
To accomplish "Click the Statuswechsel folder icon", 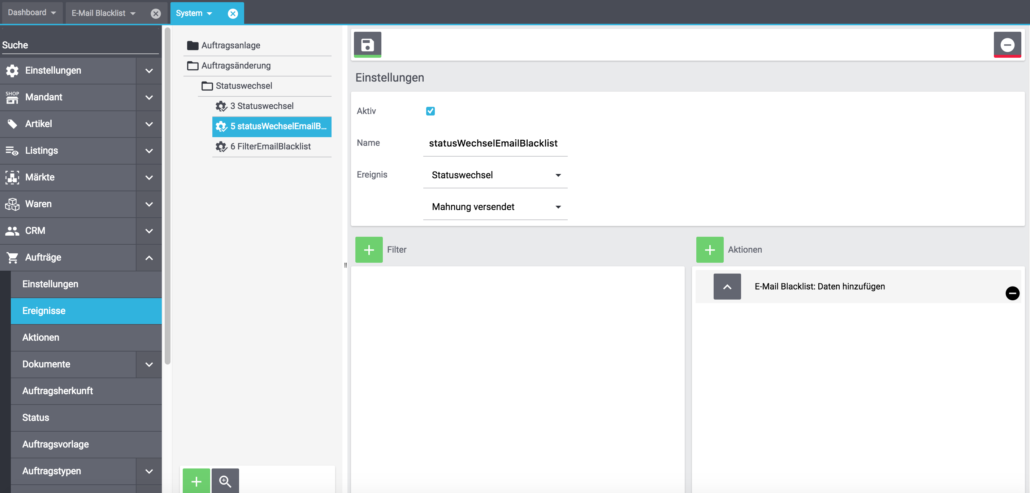I will (x=206, y=86).
